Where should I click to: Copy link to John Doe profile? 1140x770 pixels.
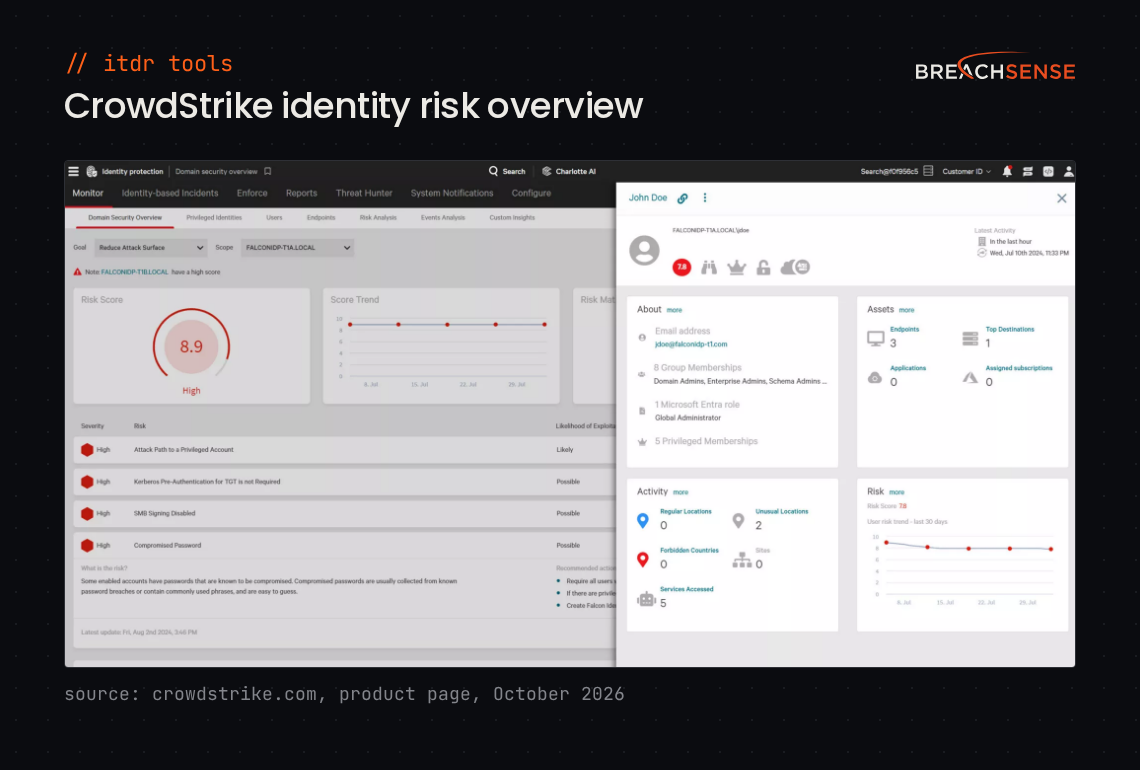click(x=683, y=198)
